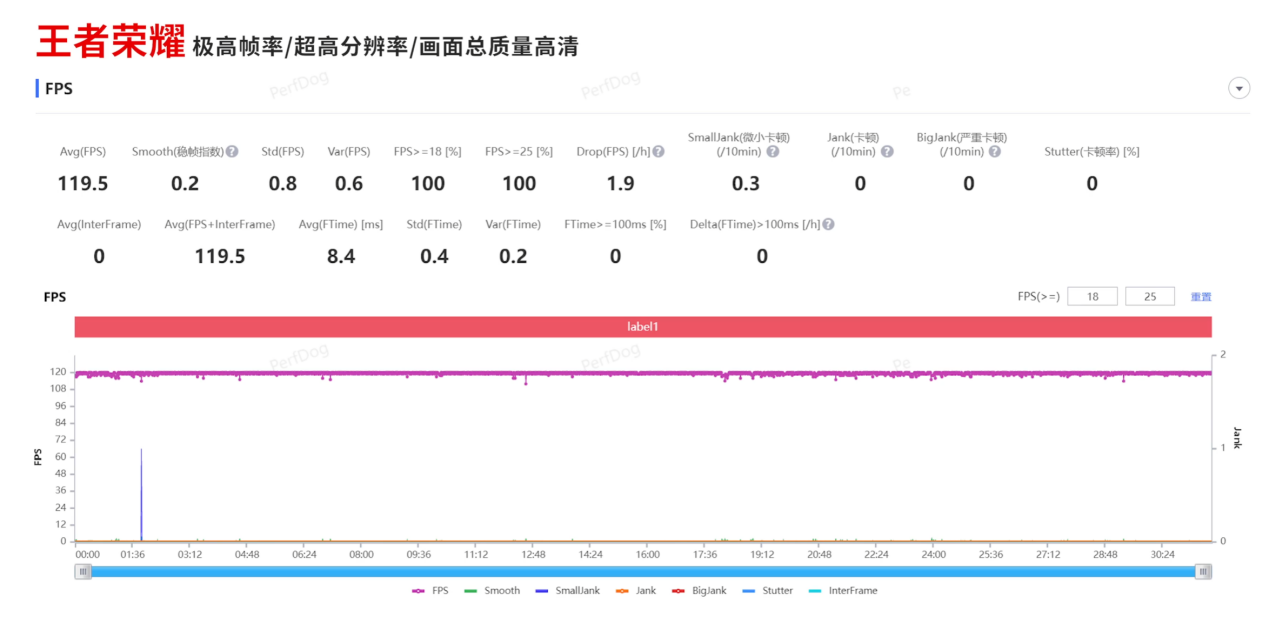Click right handle of time range slider
This screenshot has height=617, width=1269.
coord(1204,572)
